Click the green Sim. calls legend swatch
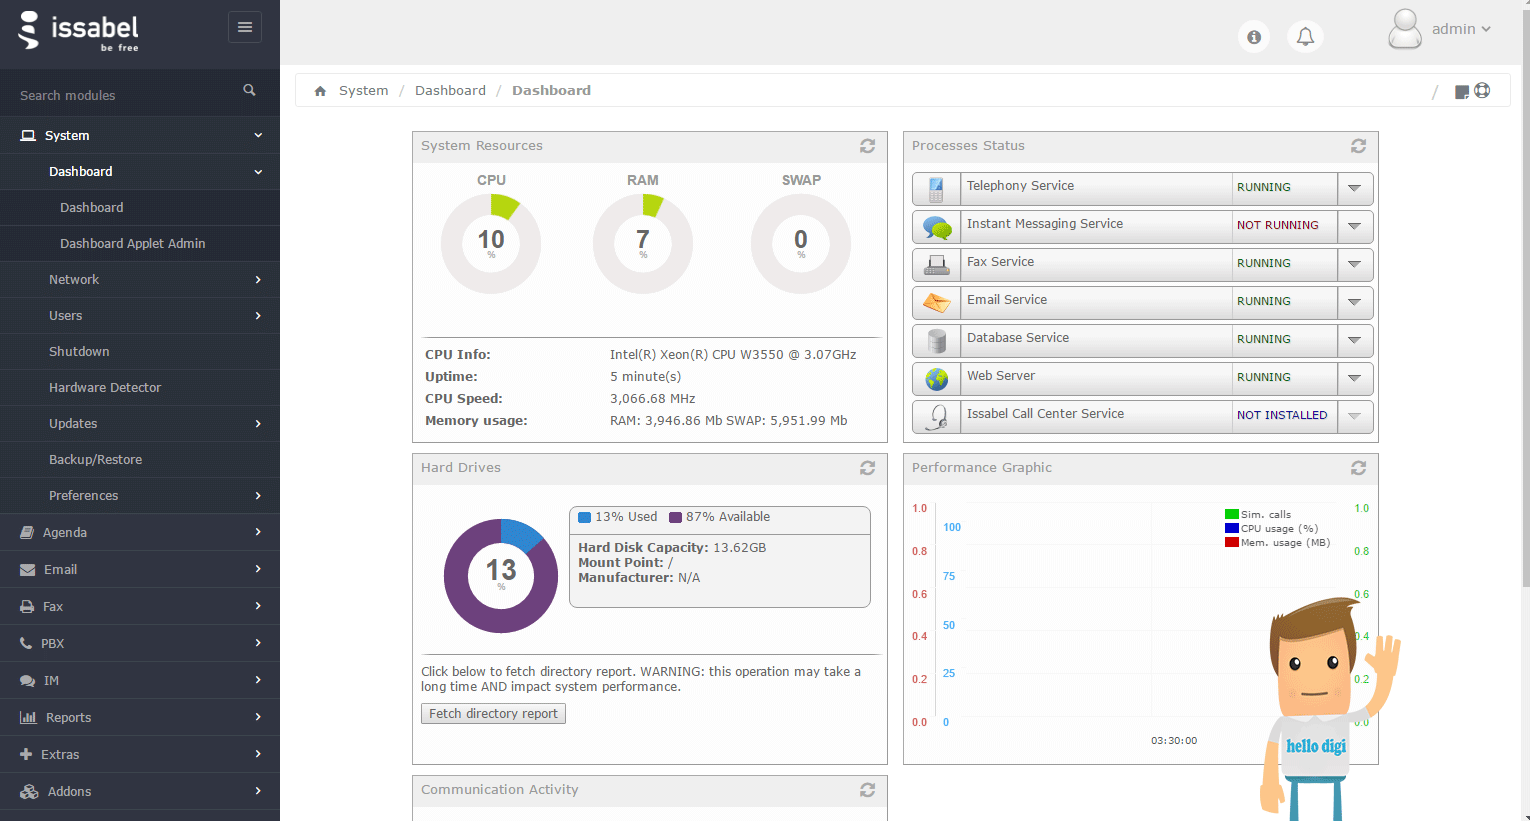 point(1232,515)
